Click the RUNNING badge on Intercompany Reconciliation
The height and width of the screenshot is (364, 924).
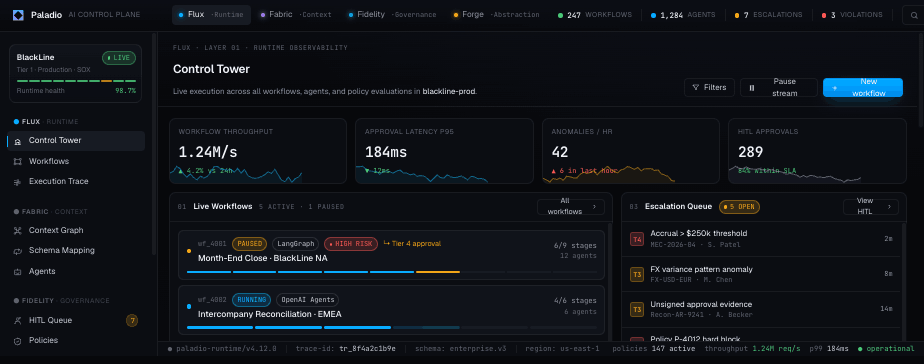pos(252,300)
